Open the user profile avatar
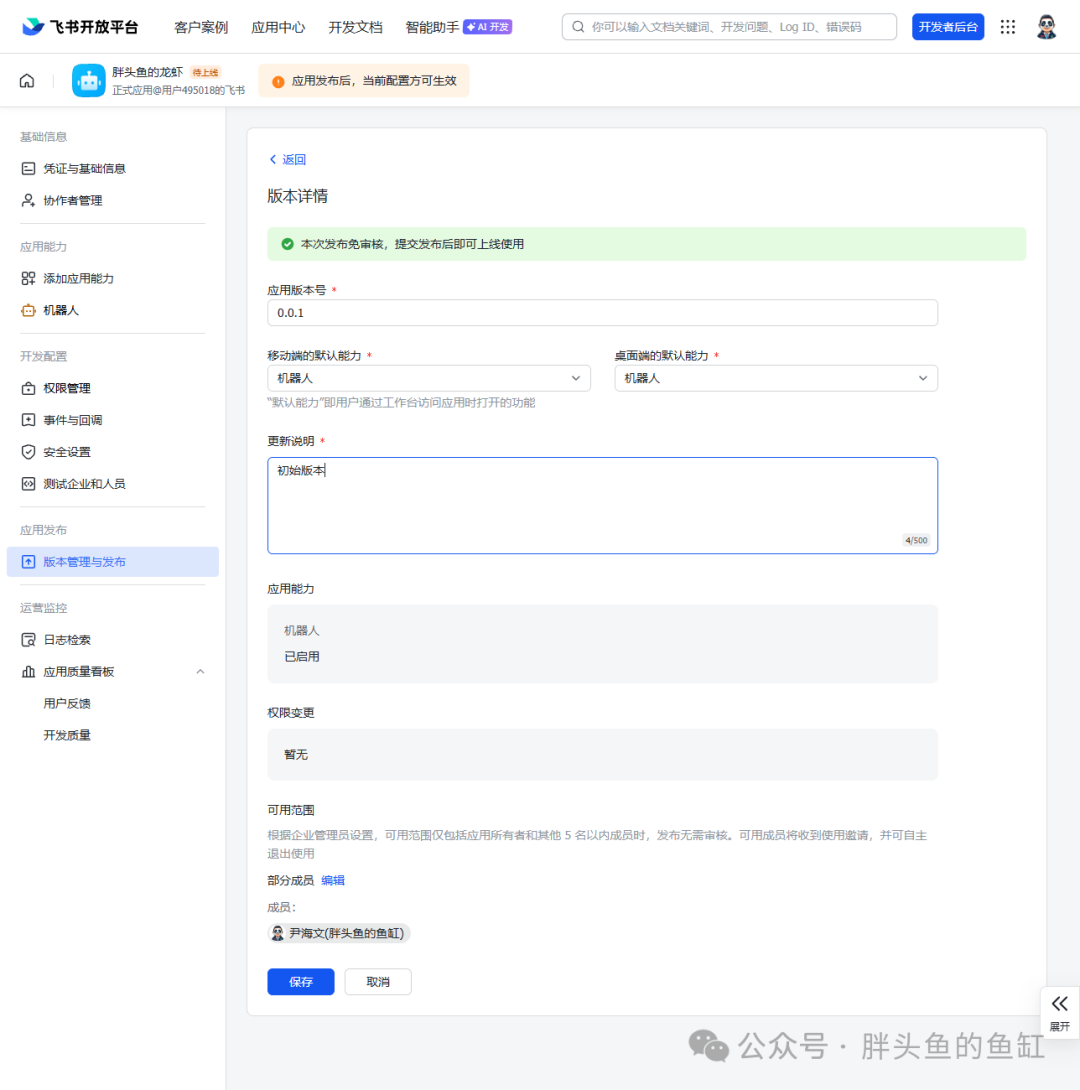Screen dimensions: 1080x1090 [1047, 27]
